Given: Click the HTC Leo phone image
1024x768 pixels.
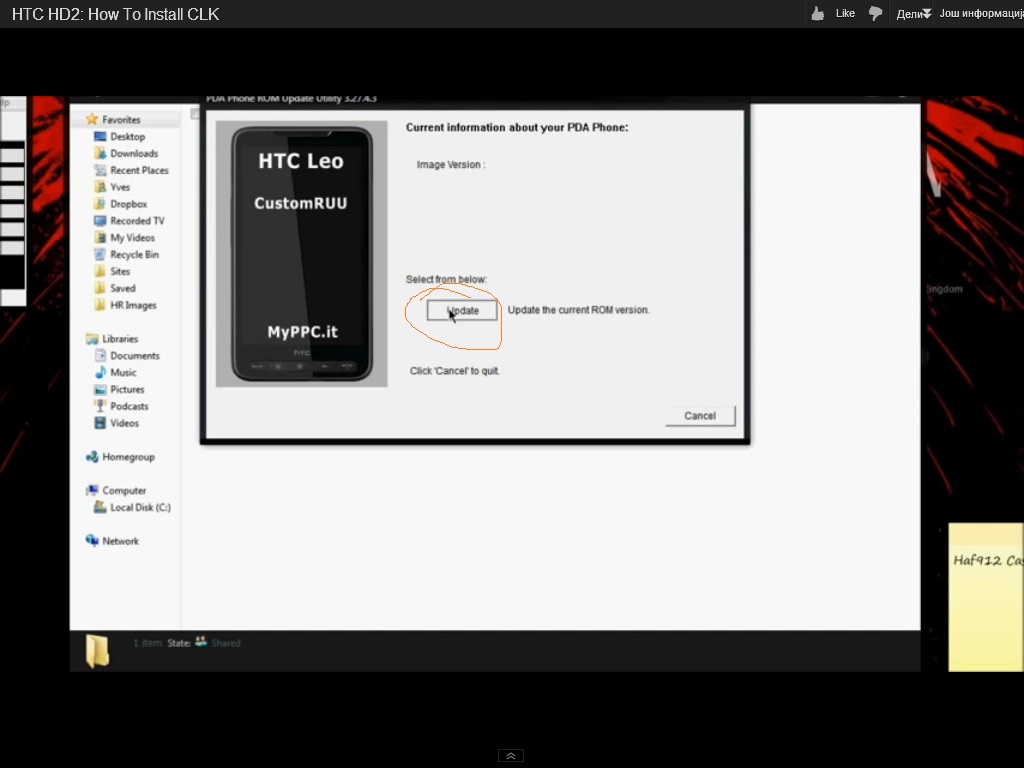Looking at the screenshot, I should click(x=302, y=253).
